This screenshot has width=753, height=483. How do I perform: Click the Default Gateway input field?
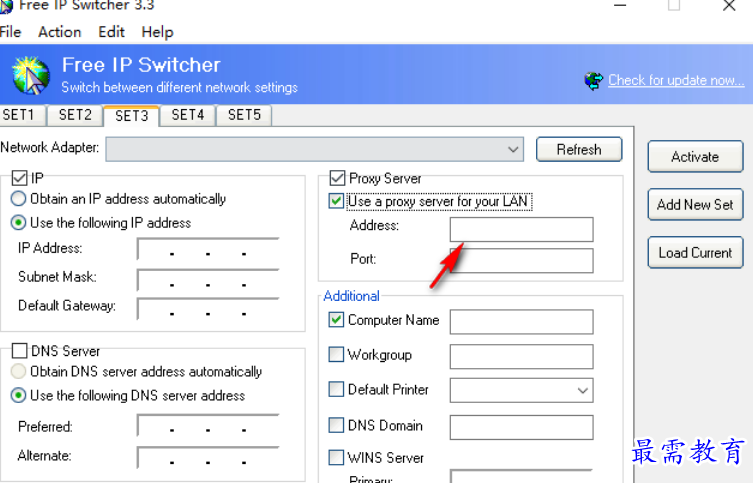pyautogui.click(x=208, y=309)
